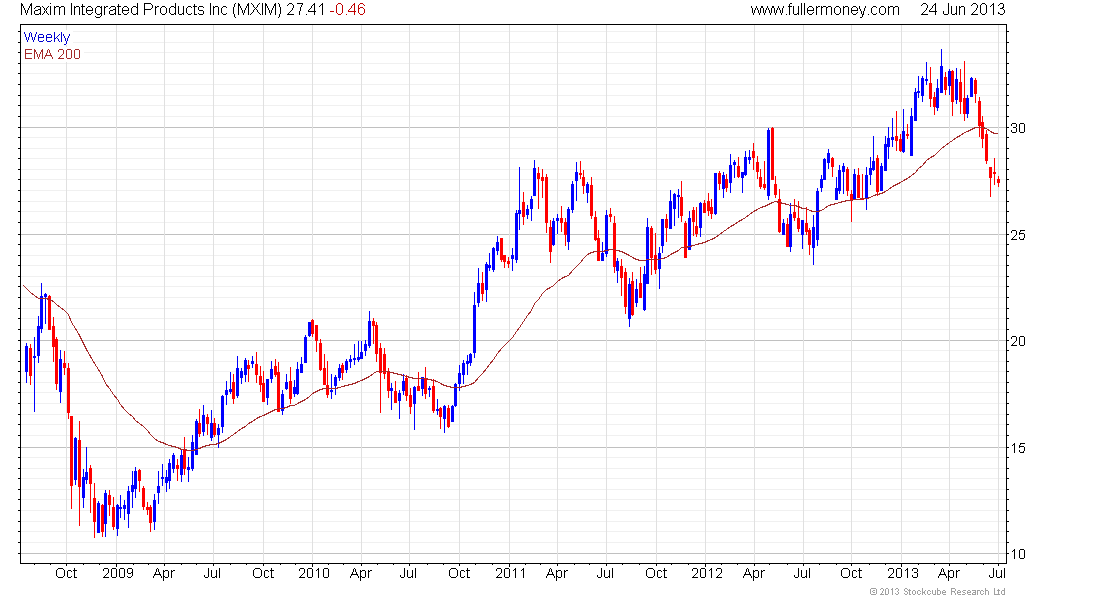Image resolution: width=1100 pixels, height=600 pixels.
Task: Click the final Jul label at axis end
Action: pos(997,573)
